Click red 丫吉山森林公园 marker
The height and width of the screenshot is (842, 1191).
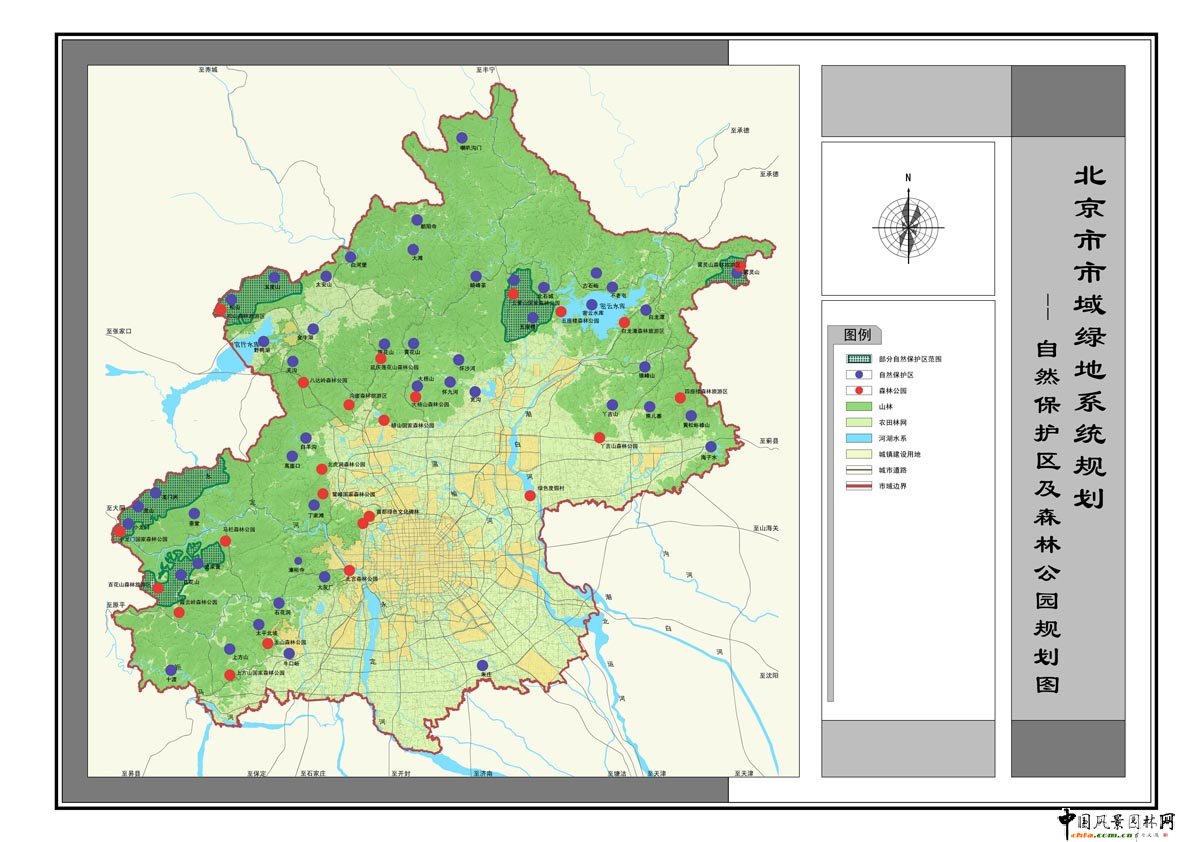(599, 438)
